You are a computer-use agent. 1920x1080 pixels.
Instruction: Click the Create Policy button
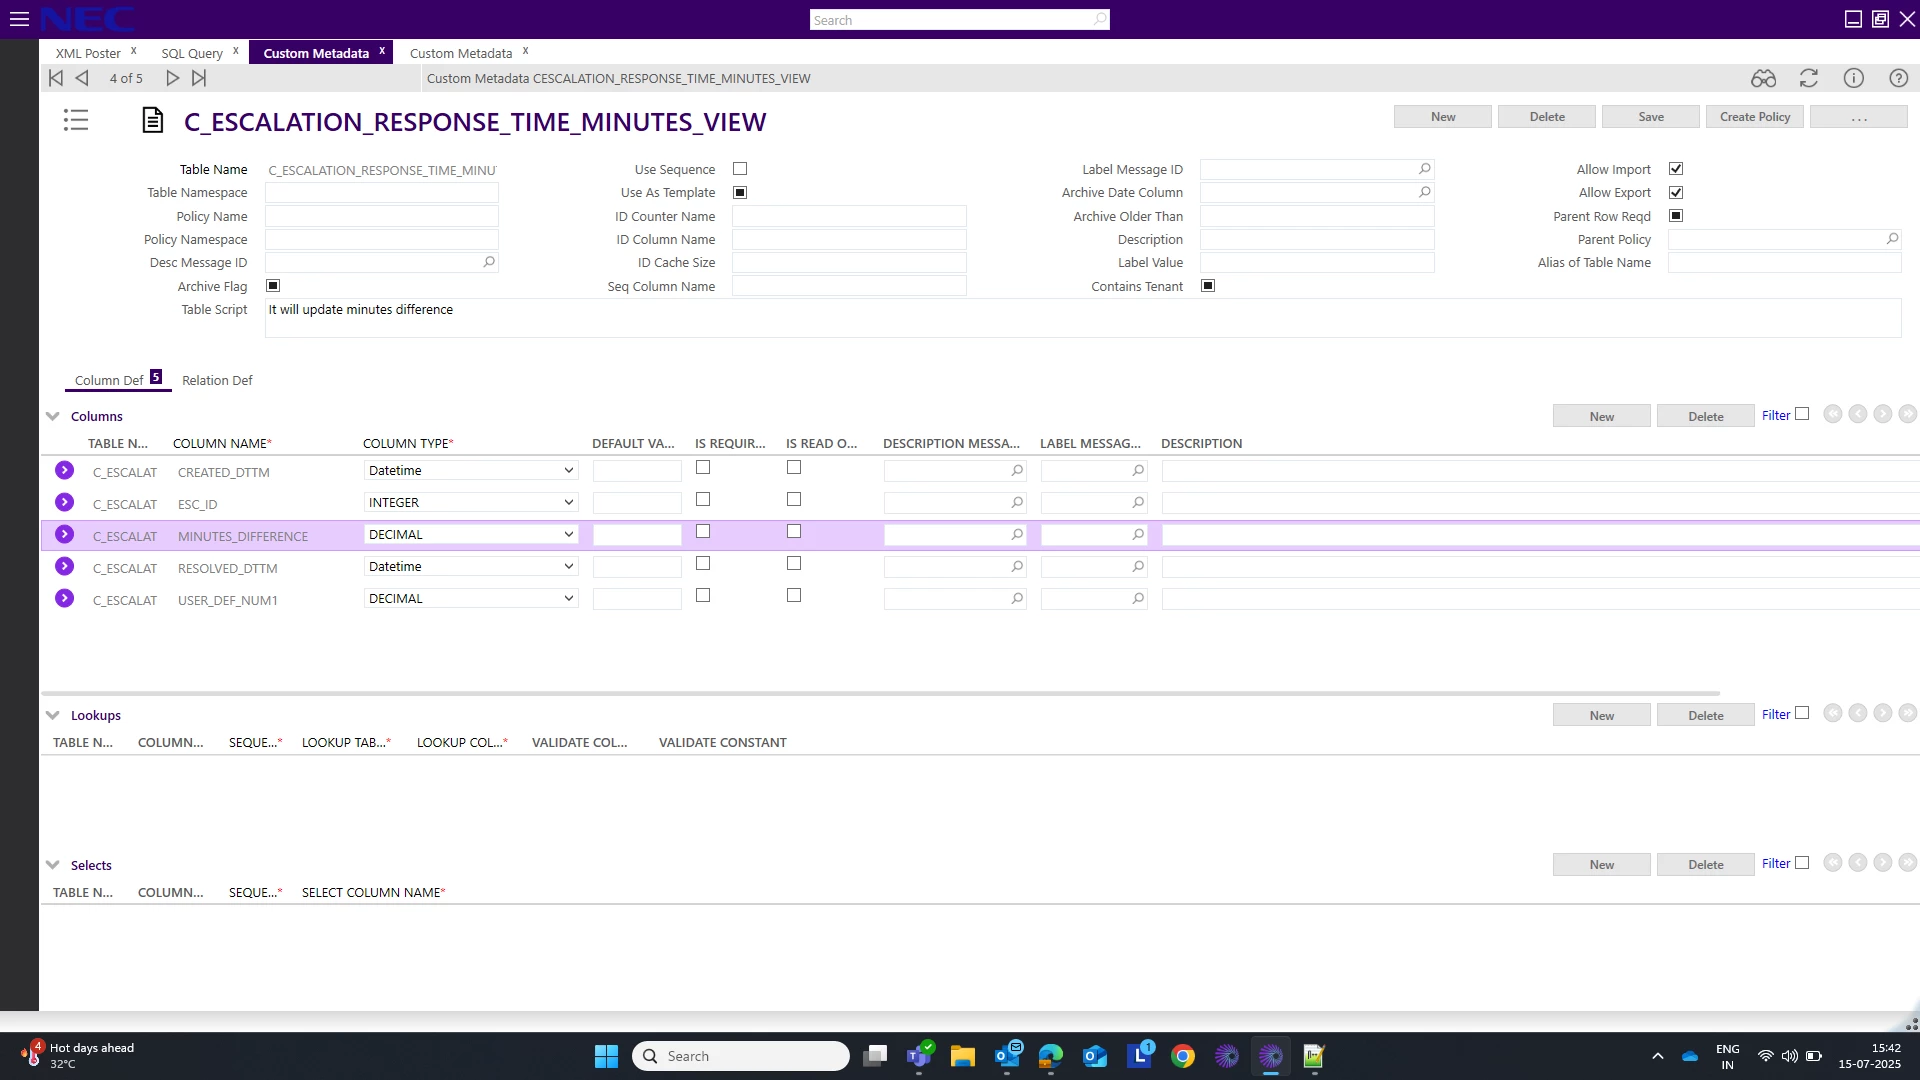[x=1754, y=117]
